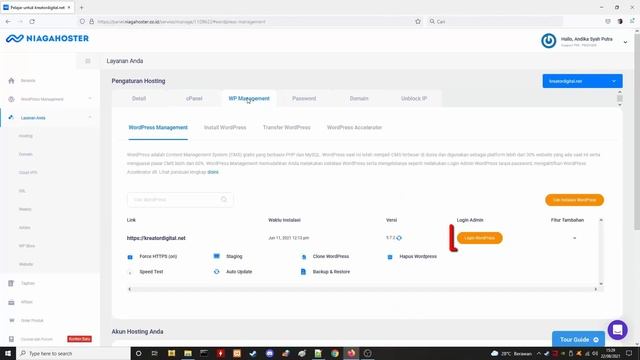Open a new browser tab

(82, 7)
